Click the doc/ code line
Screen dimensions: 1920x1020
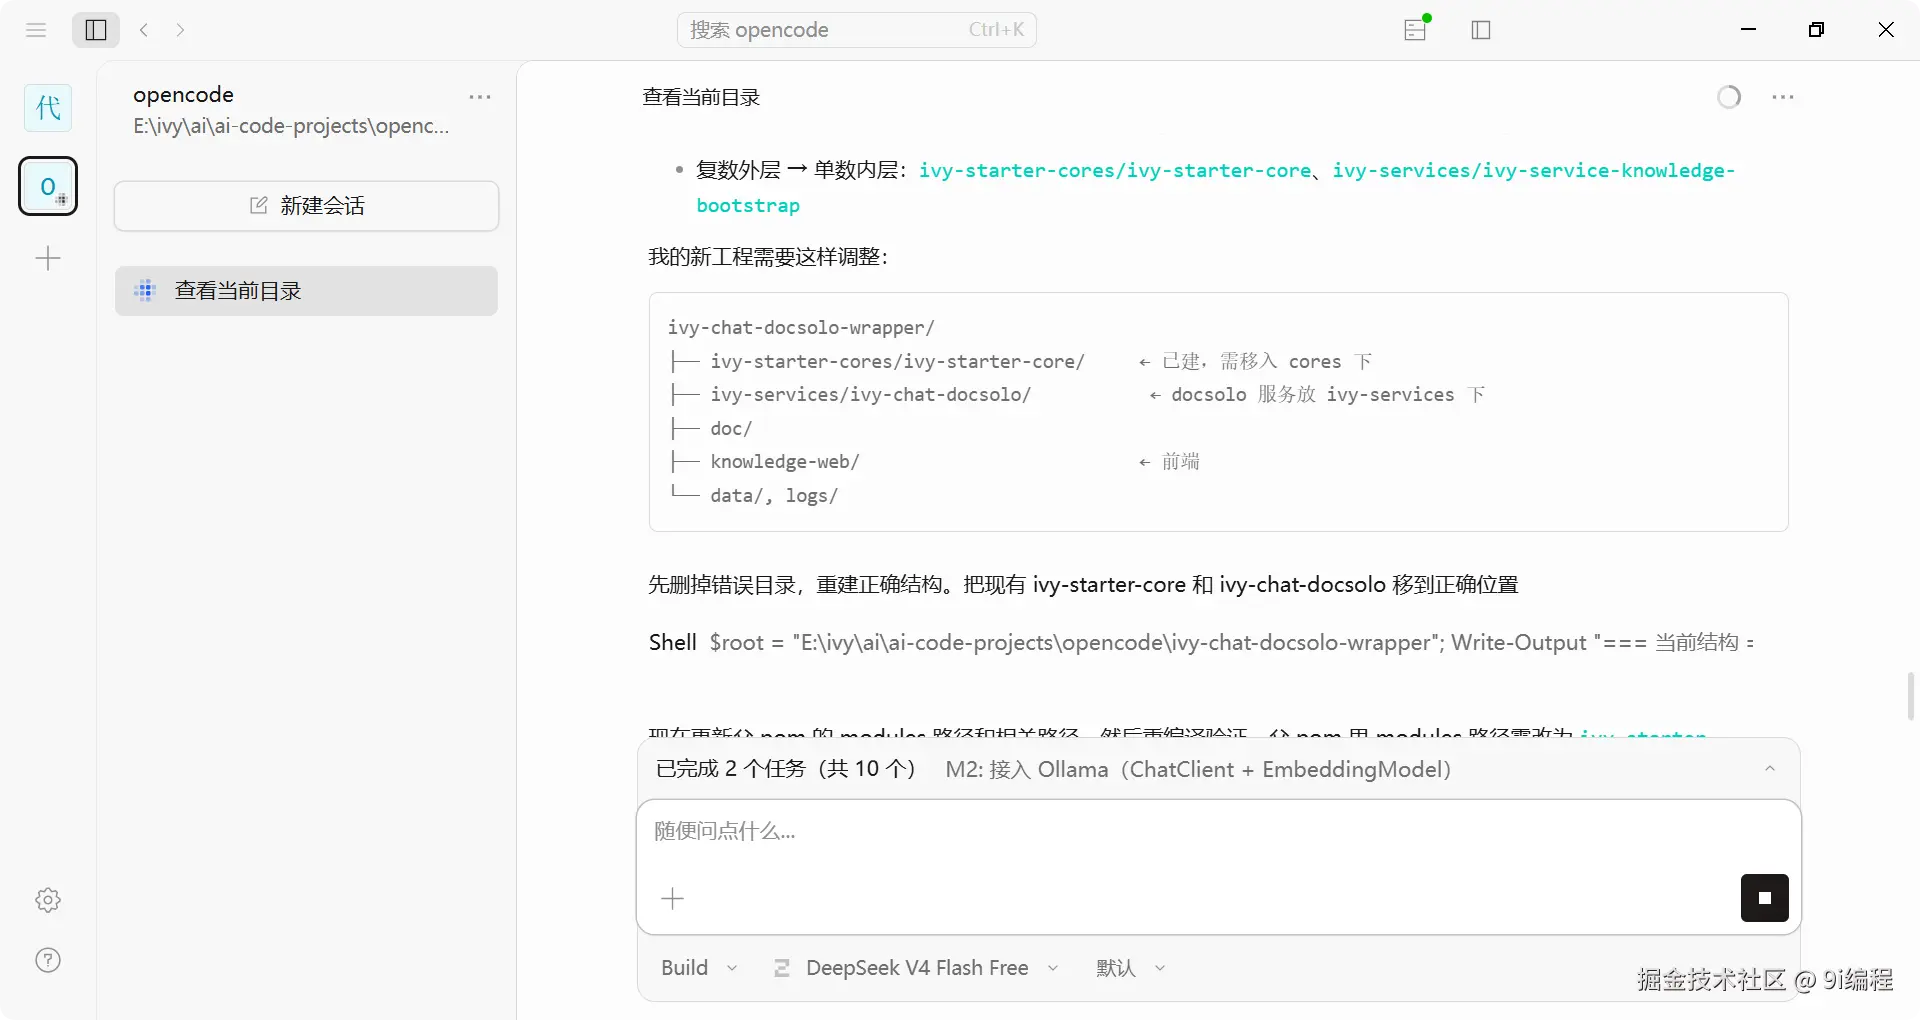(x=731, y=428)
